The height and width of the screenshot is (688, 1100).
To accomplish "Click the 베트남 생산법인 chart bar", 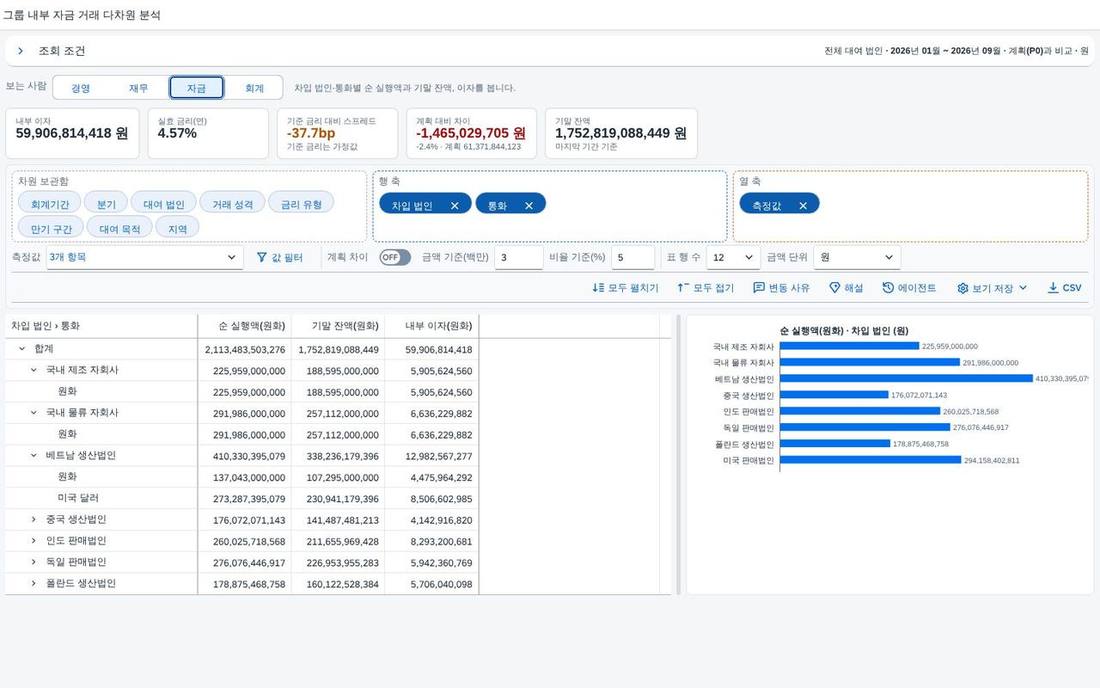I will click(906, 379).
